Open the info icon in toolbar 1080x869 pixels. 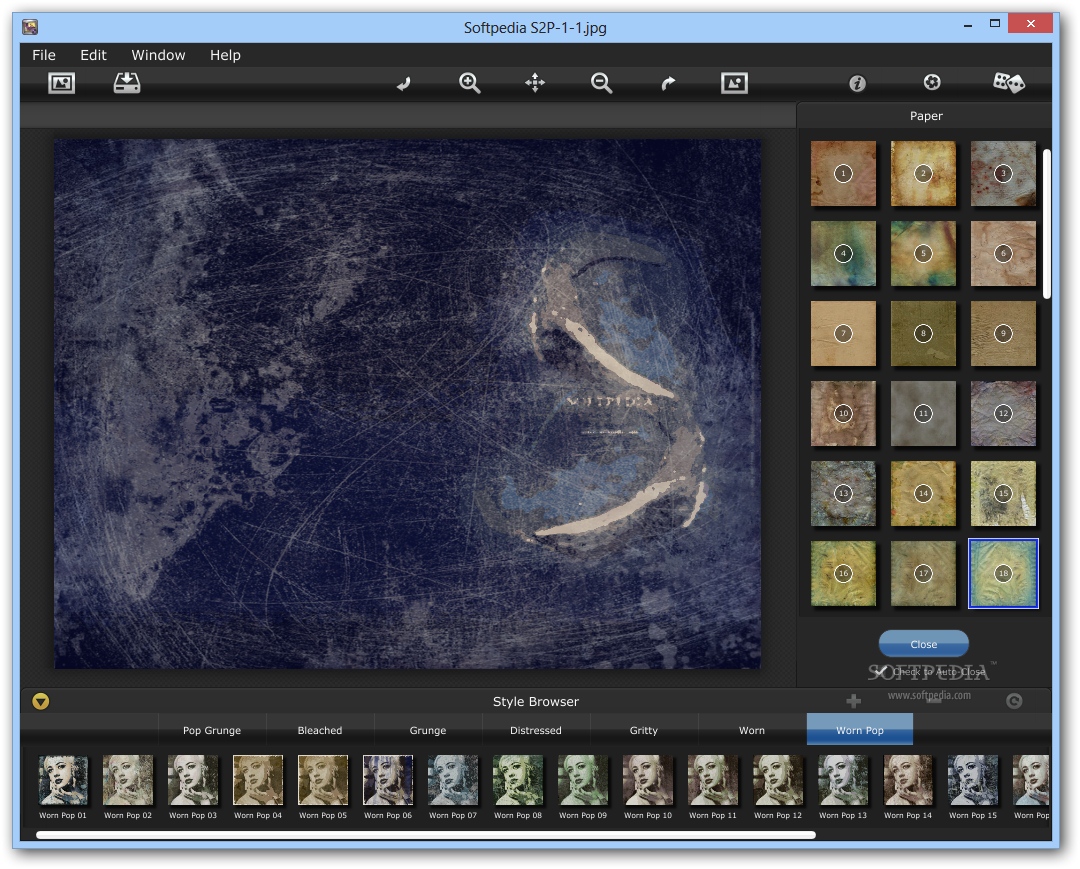[x=857, y=83]
